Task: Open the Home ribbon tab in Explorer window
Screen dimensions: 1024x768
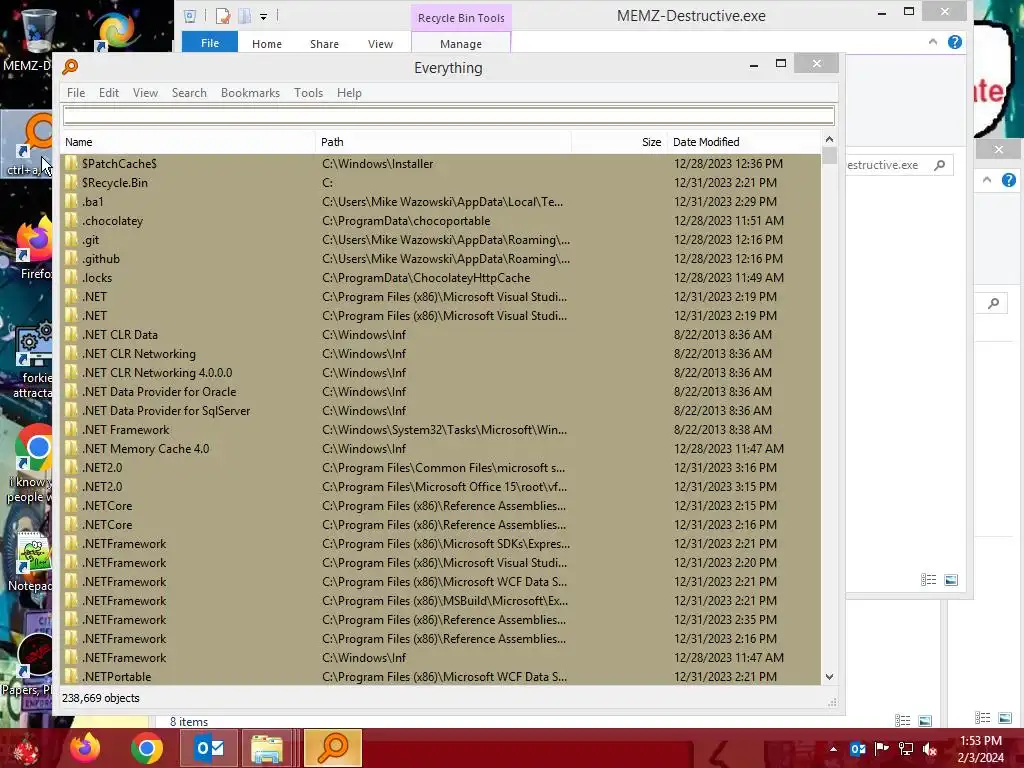Action: pyautogui.click(x=266, y=44)
